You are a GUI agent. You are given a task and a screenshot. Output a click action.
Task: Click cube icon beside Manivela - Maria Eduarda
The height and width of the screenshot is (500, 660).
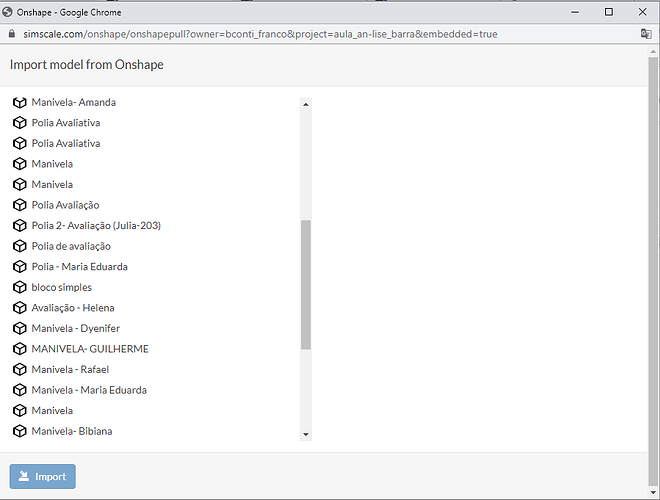tap(19, 390)
